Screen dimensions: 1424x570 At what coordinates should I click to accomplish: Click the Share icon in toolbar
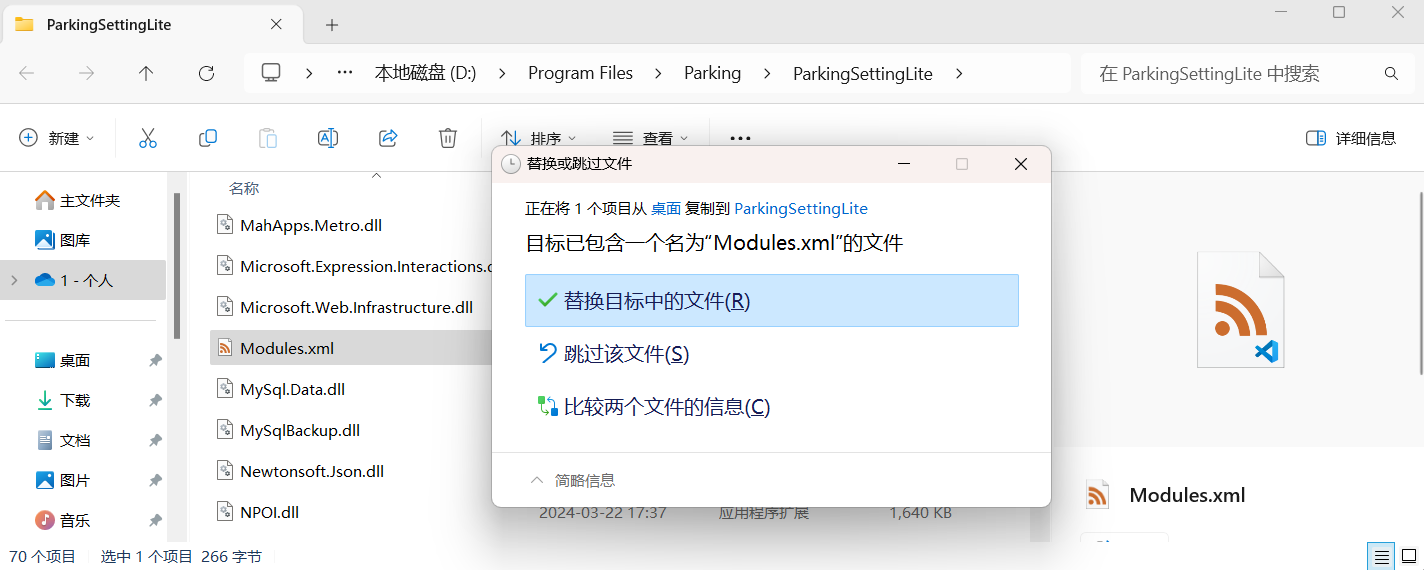click(388, 138)
